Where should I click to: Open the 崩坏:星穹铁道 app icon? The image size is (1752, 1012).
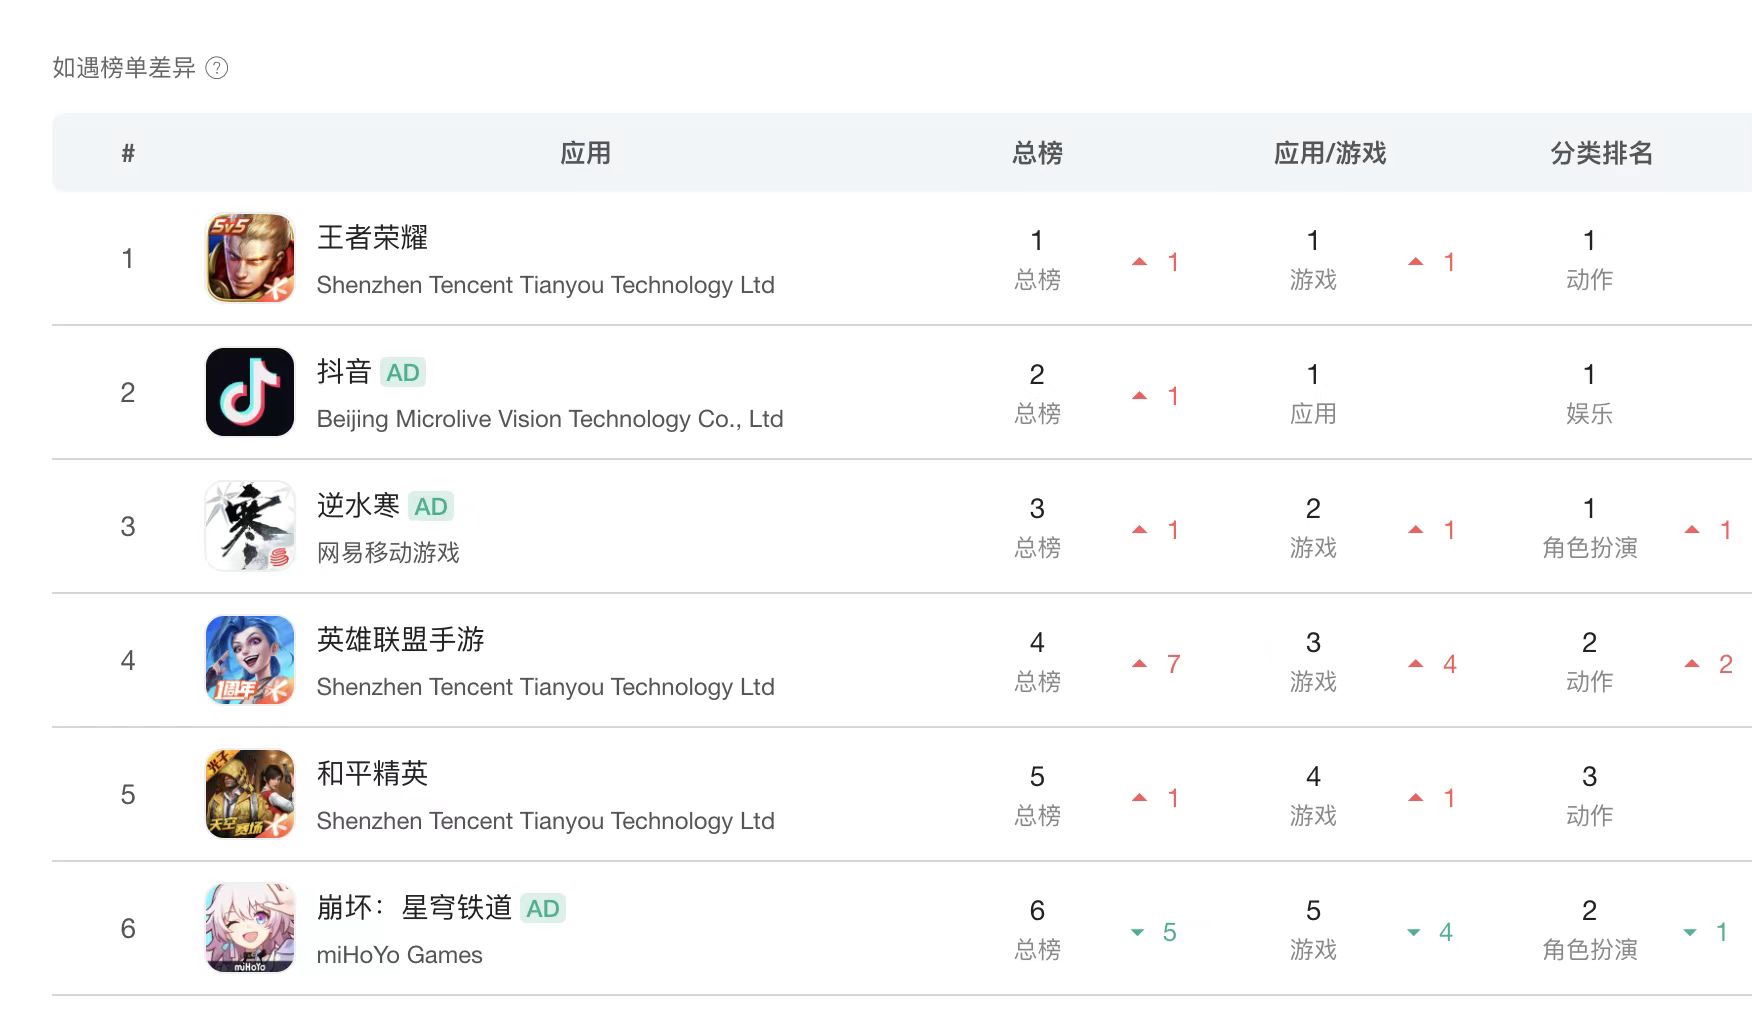coord(250,928)
